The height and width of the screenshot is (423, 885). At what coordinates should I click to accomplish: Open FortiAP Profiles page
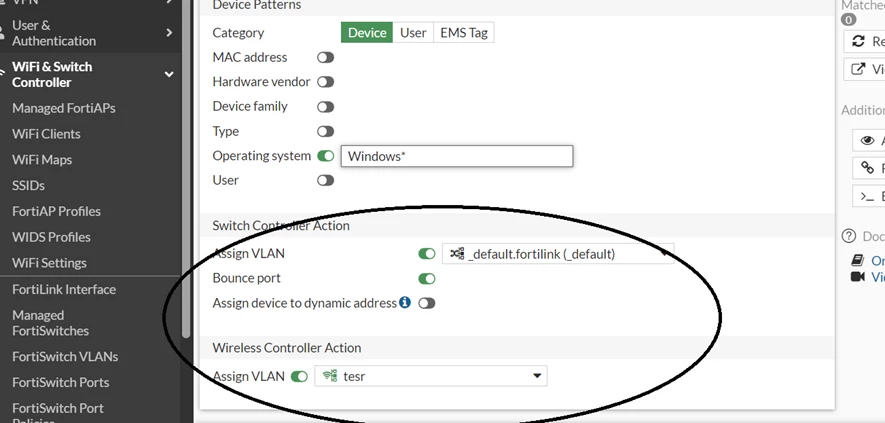click(x=56, y=211)
